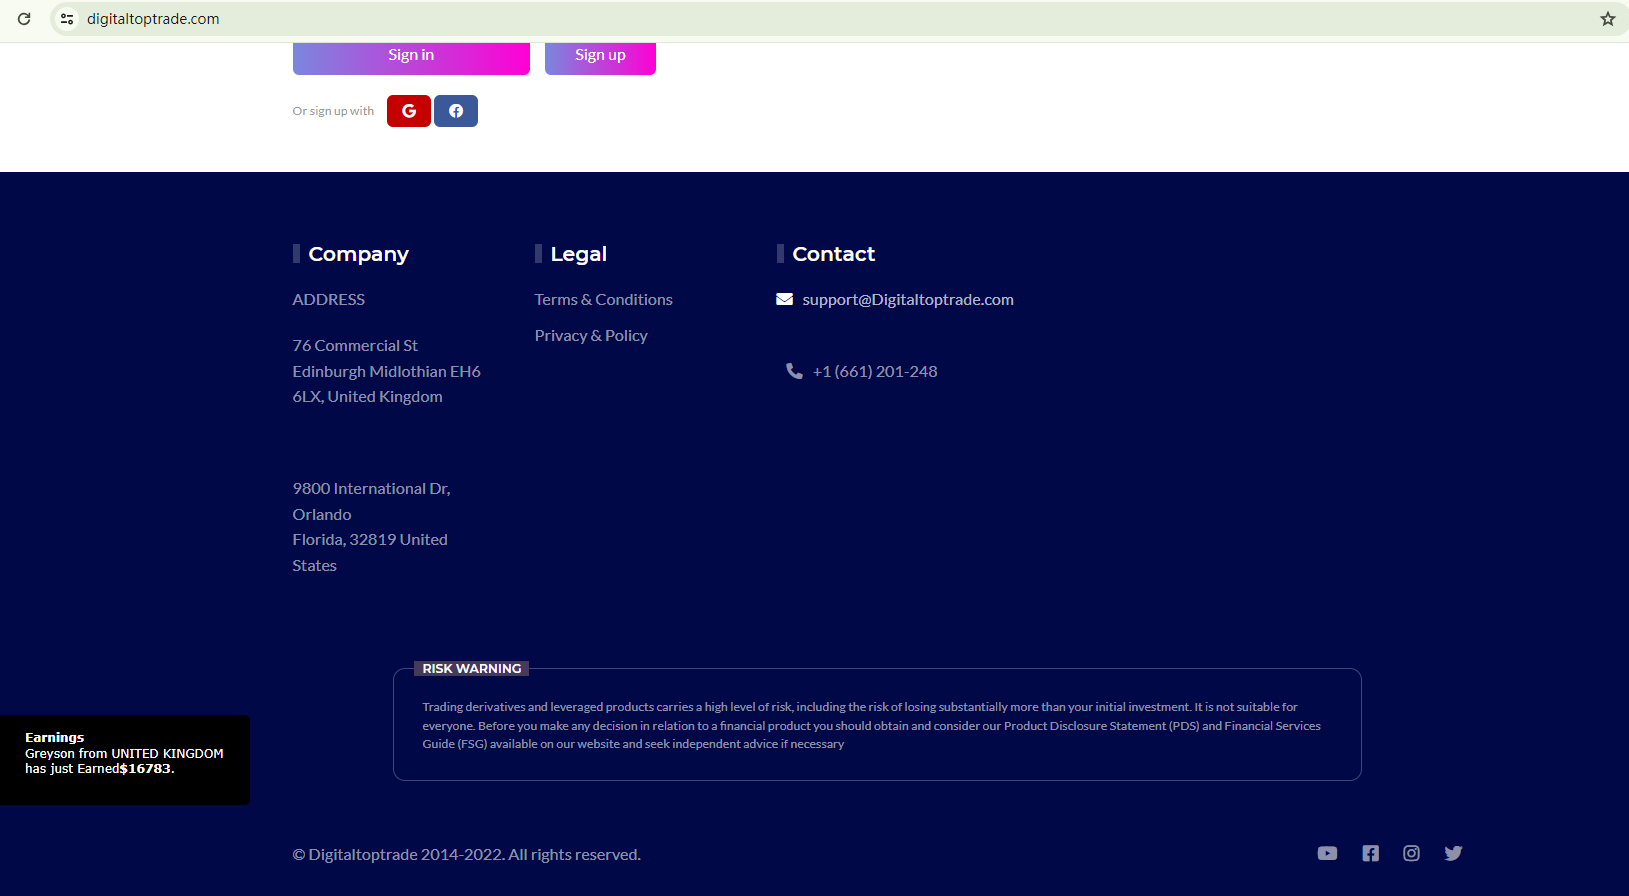
Task: Click the risk warning paragraph text
Action: tap(871, 725)
